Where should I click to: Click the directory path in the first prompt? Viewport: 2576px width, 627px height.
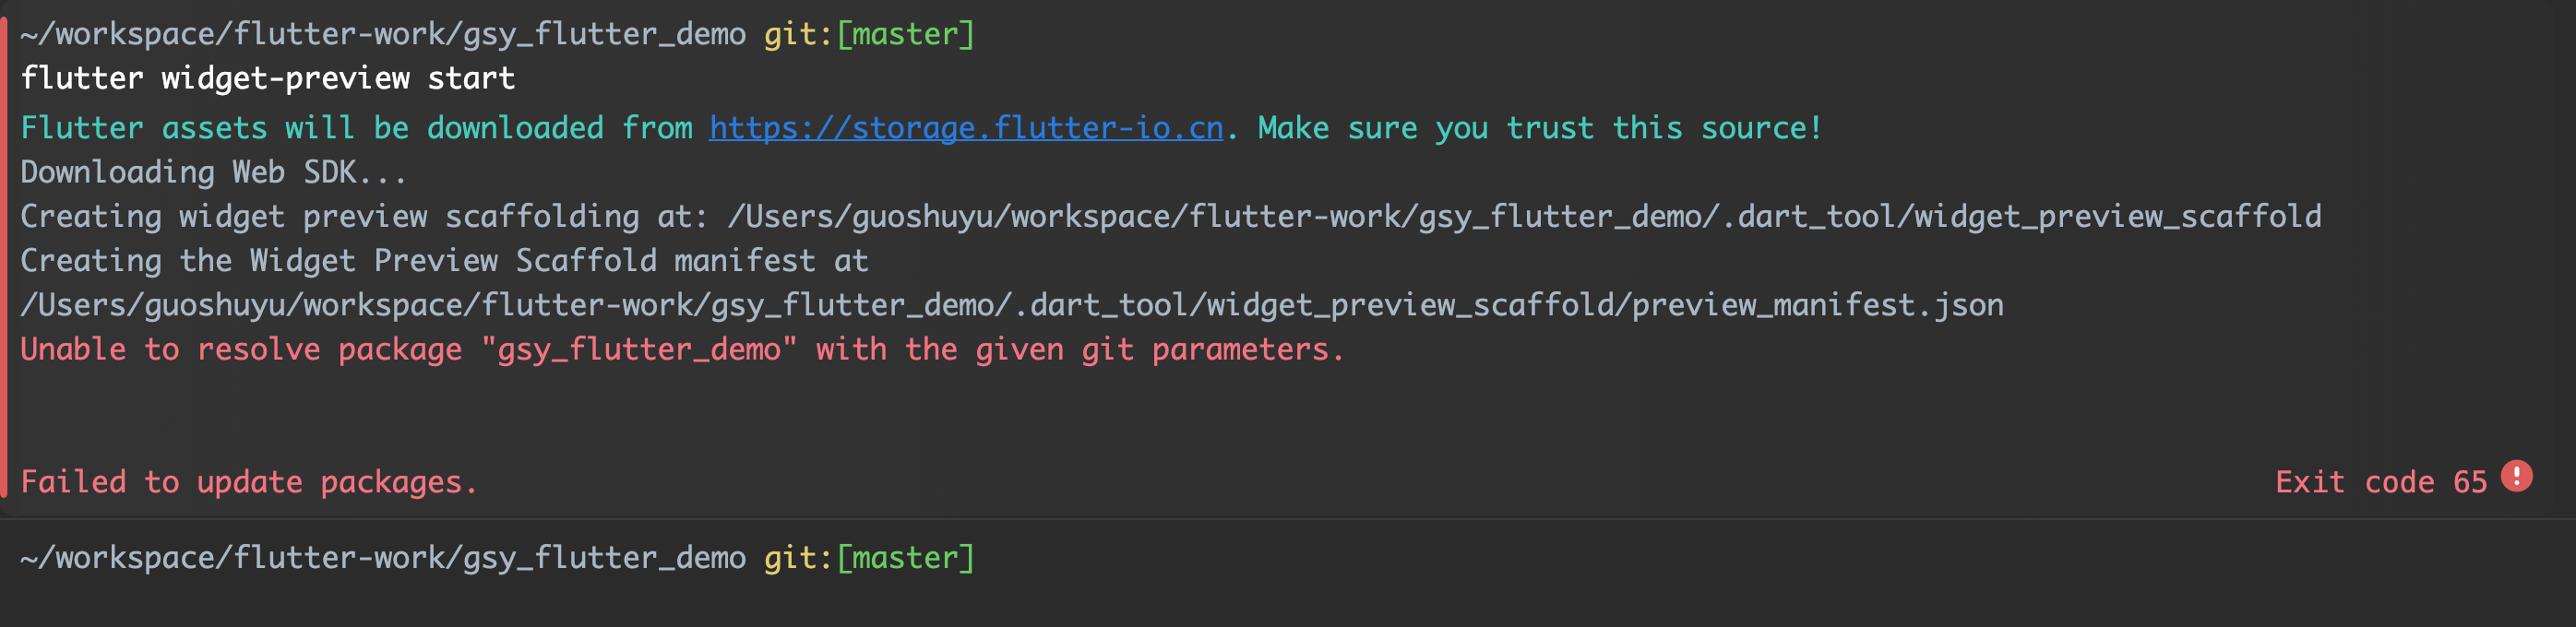[383, 34]
